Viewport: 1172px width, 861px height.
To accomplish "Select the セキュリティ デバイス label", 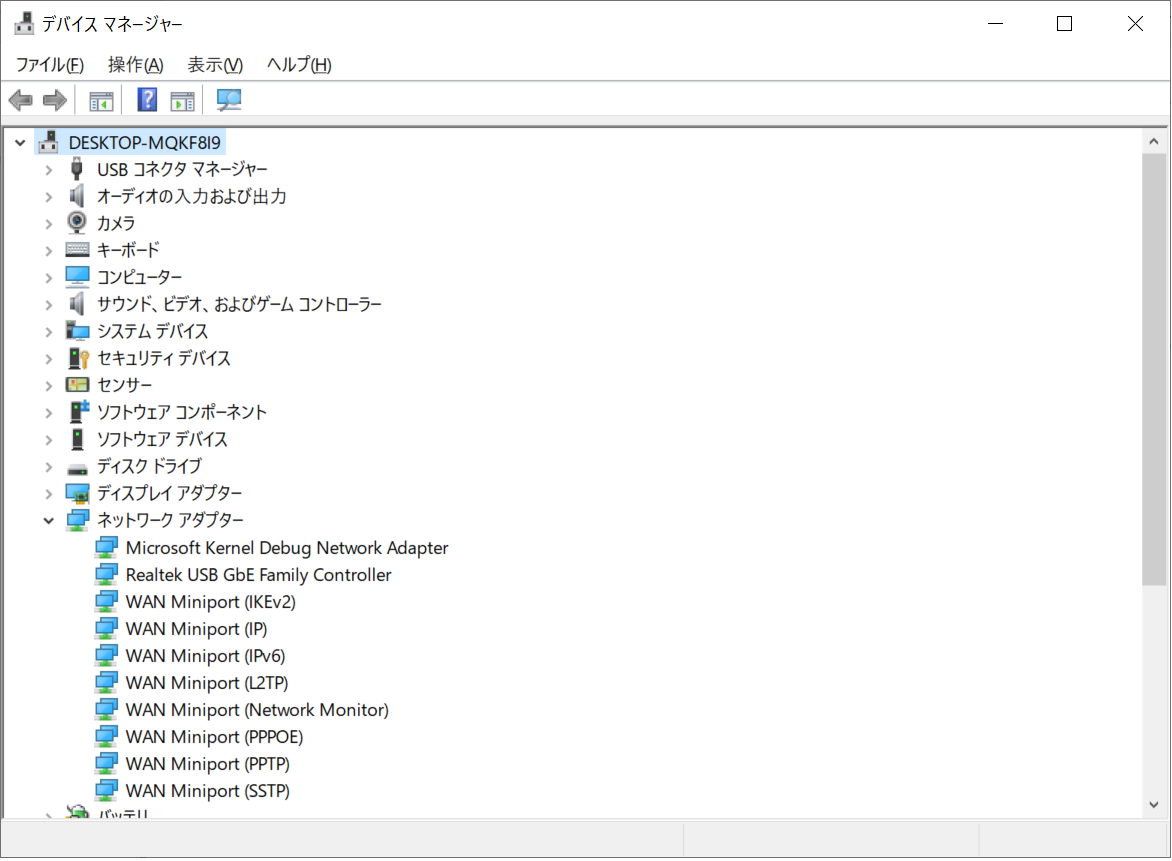I will [x=164, y=358].
